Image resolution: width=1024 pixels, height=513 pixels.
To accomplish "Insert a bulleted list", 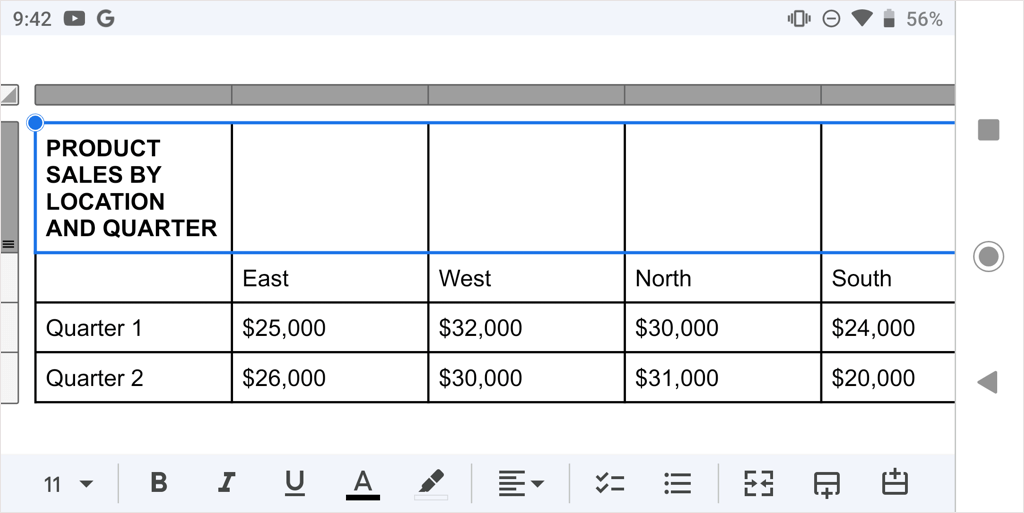I will [677, 484].
